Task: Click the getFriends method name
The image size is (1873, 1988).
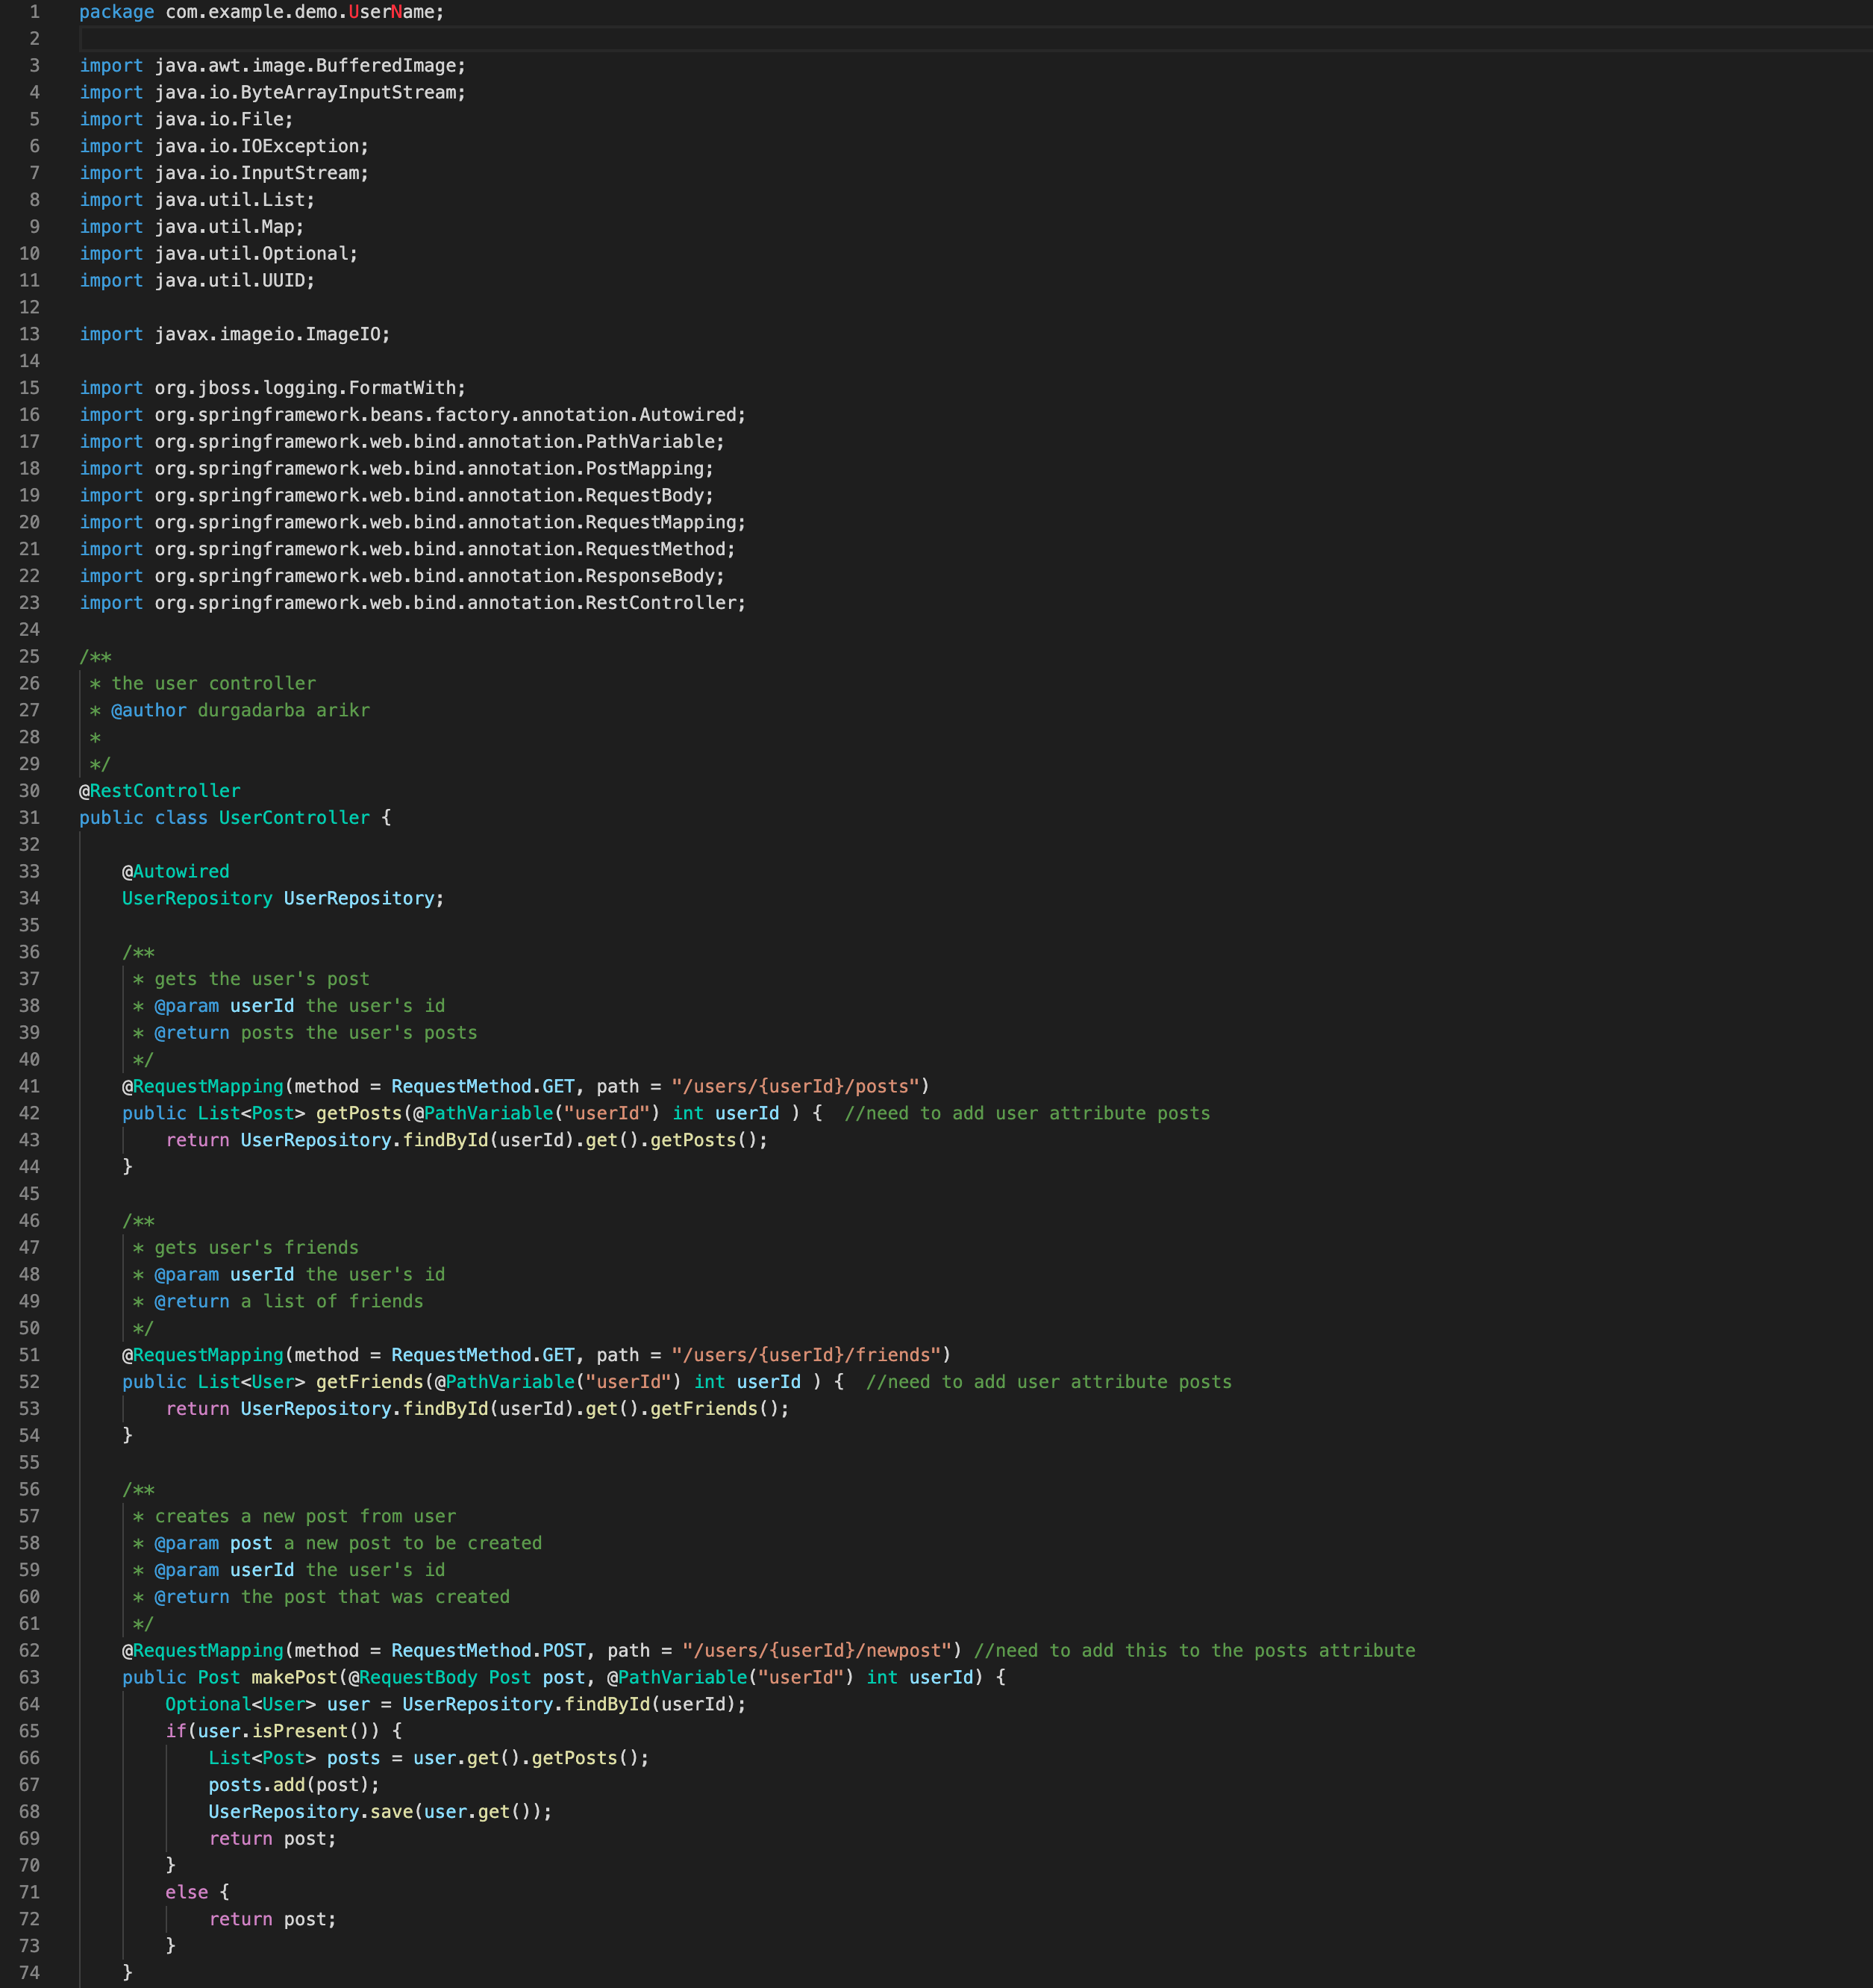Action: pyautogui.click(x=370, y=1382)
